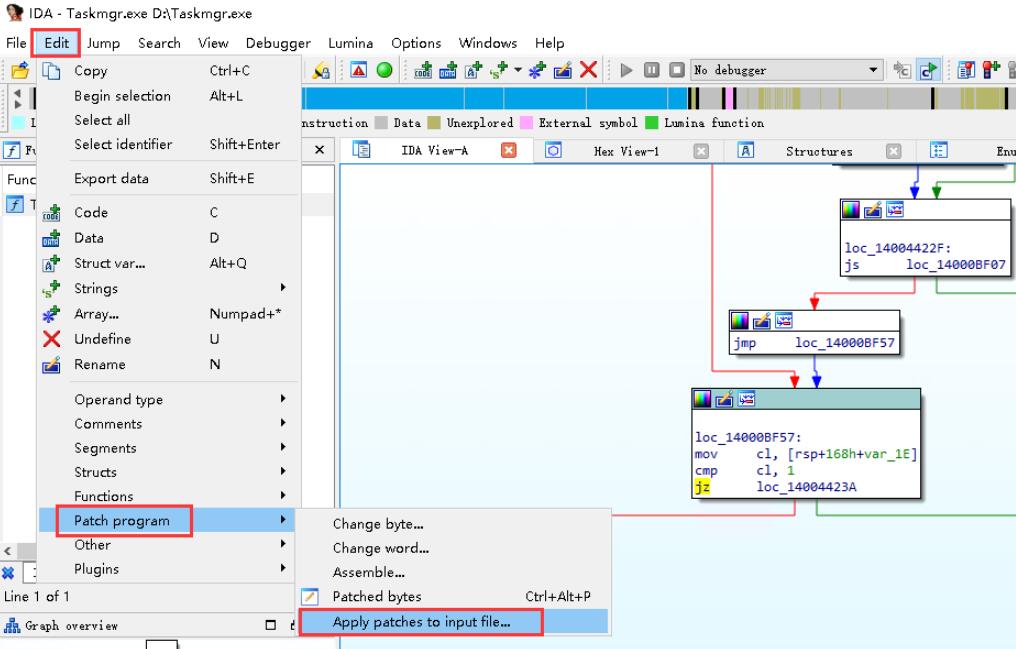Click the Strings icon in the toolbar
Image resolution: width=1016 pixels, height=649 pixels.
coord(499,70)
